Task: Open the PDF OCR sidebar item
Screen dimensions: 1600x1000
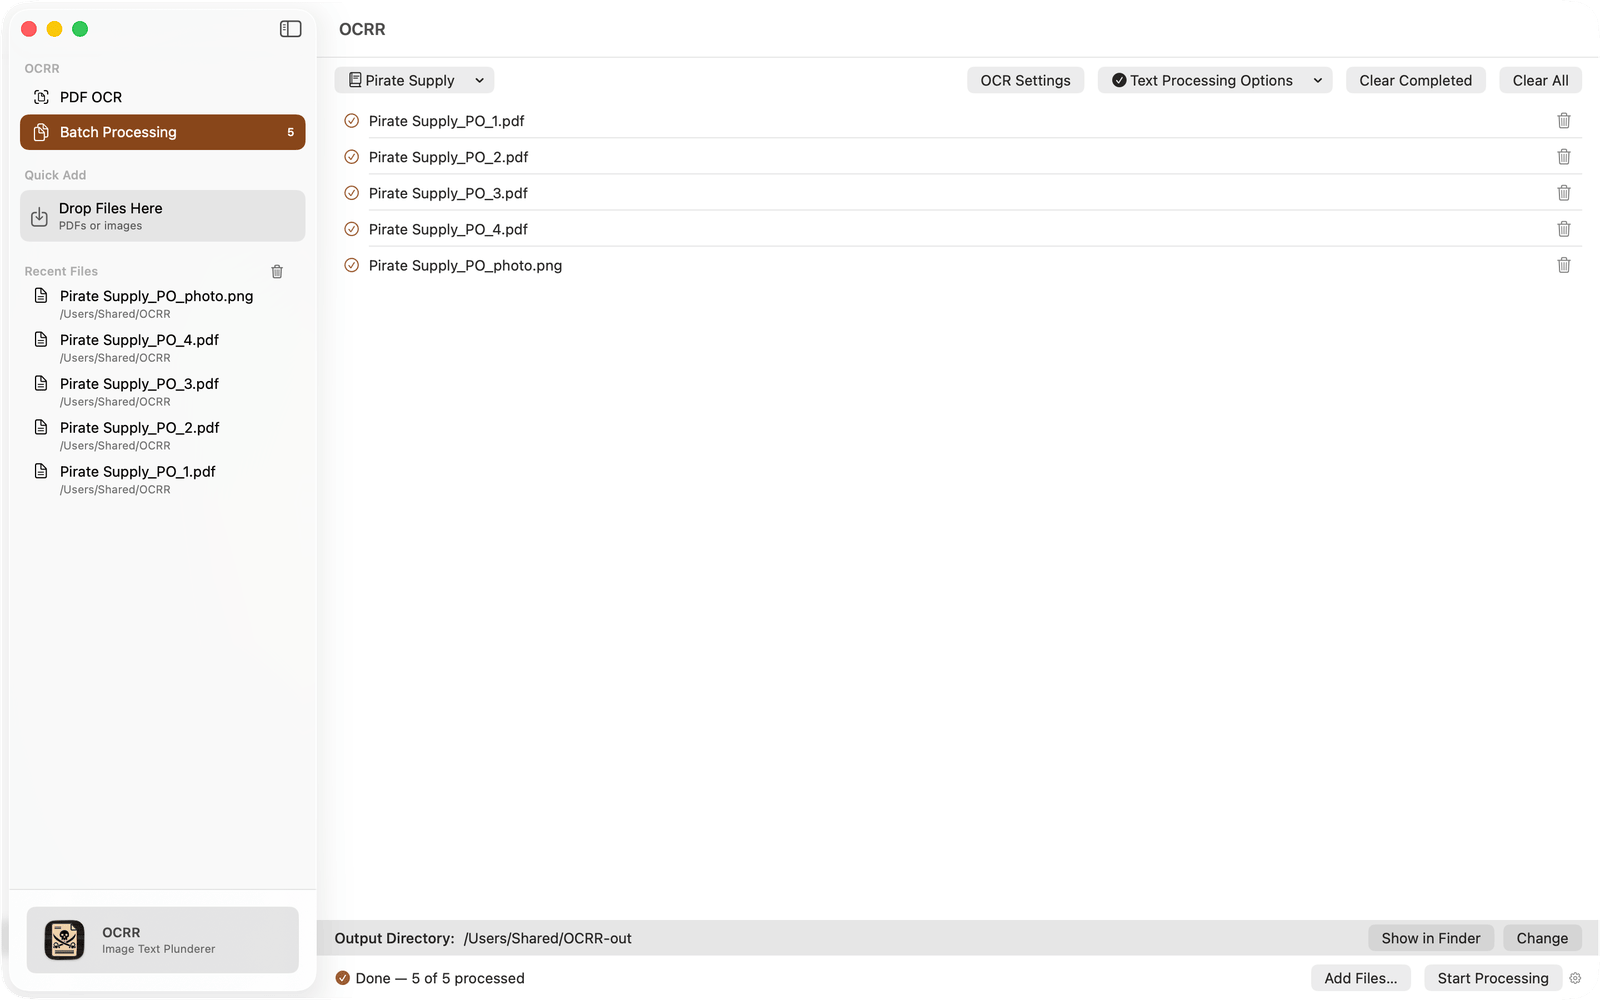Action: click(162, 97)
